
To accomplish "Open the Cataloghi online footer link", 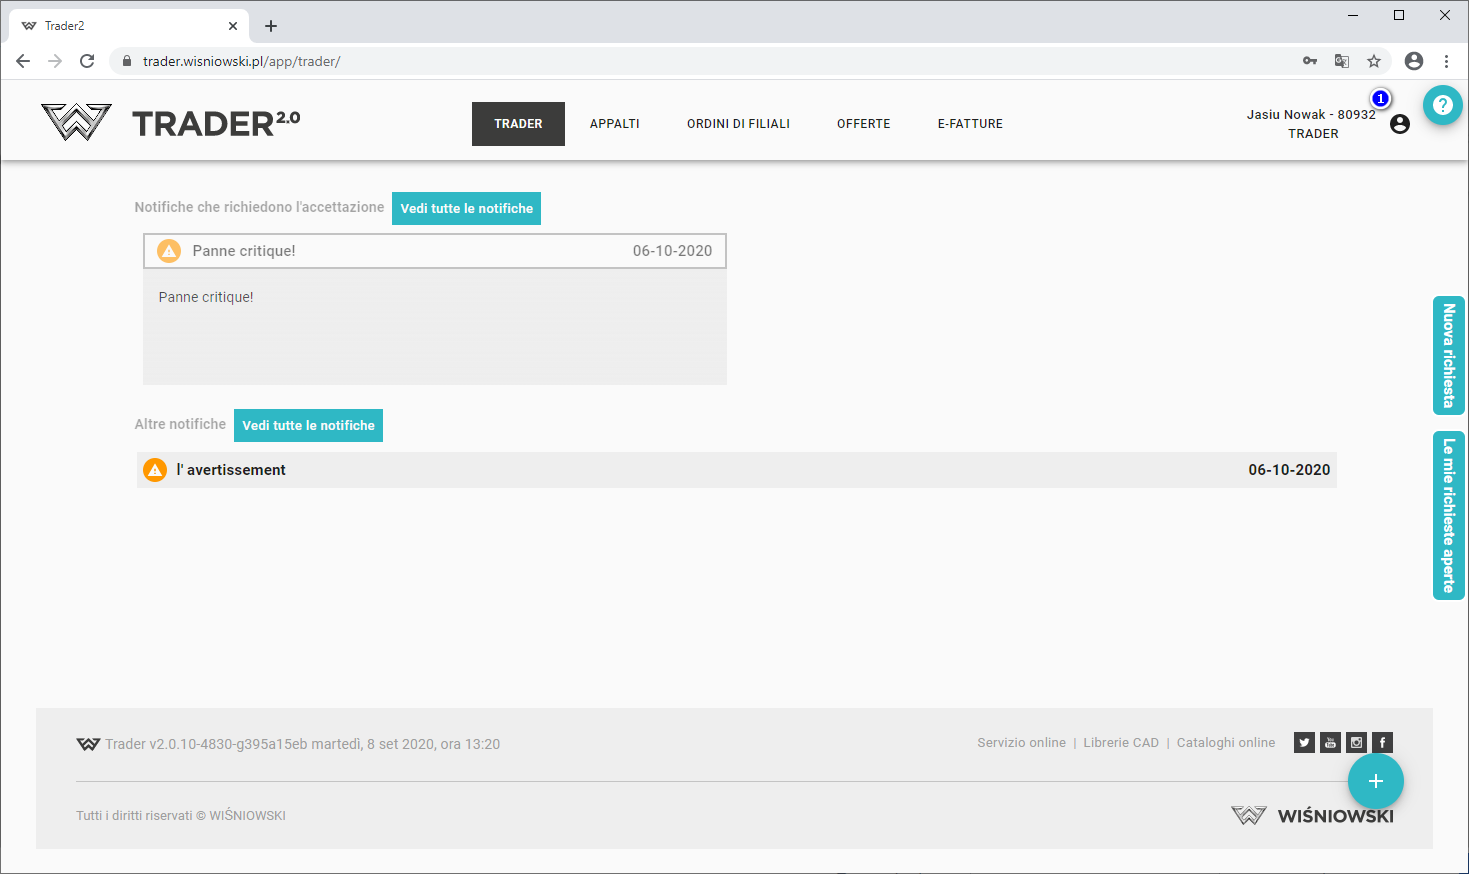I will (x=1225, y=743).
